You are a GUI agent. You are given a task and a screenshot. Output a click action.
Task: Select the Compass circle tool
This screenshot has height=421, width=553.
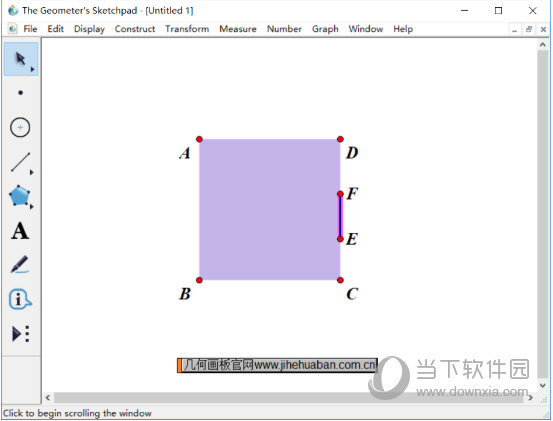[x=20, y=127]
